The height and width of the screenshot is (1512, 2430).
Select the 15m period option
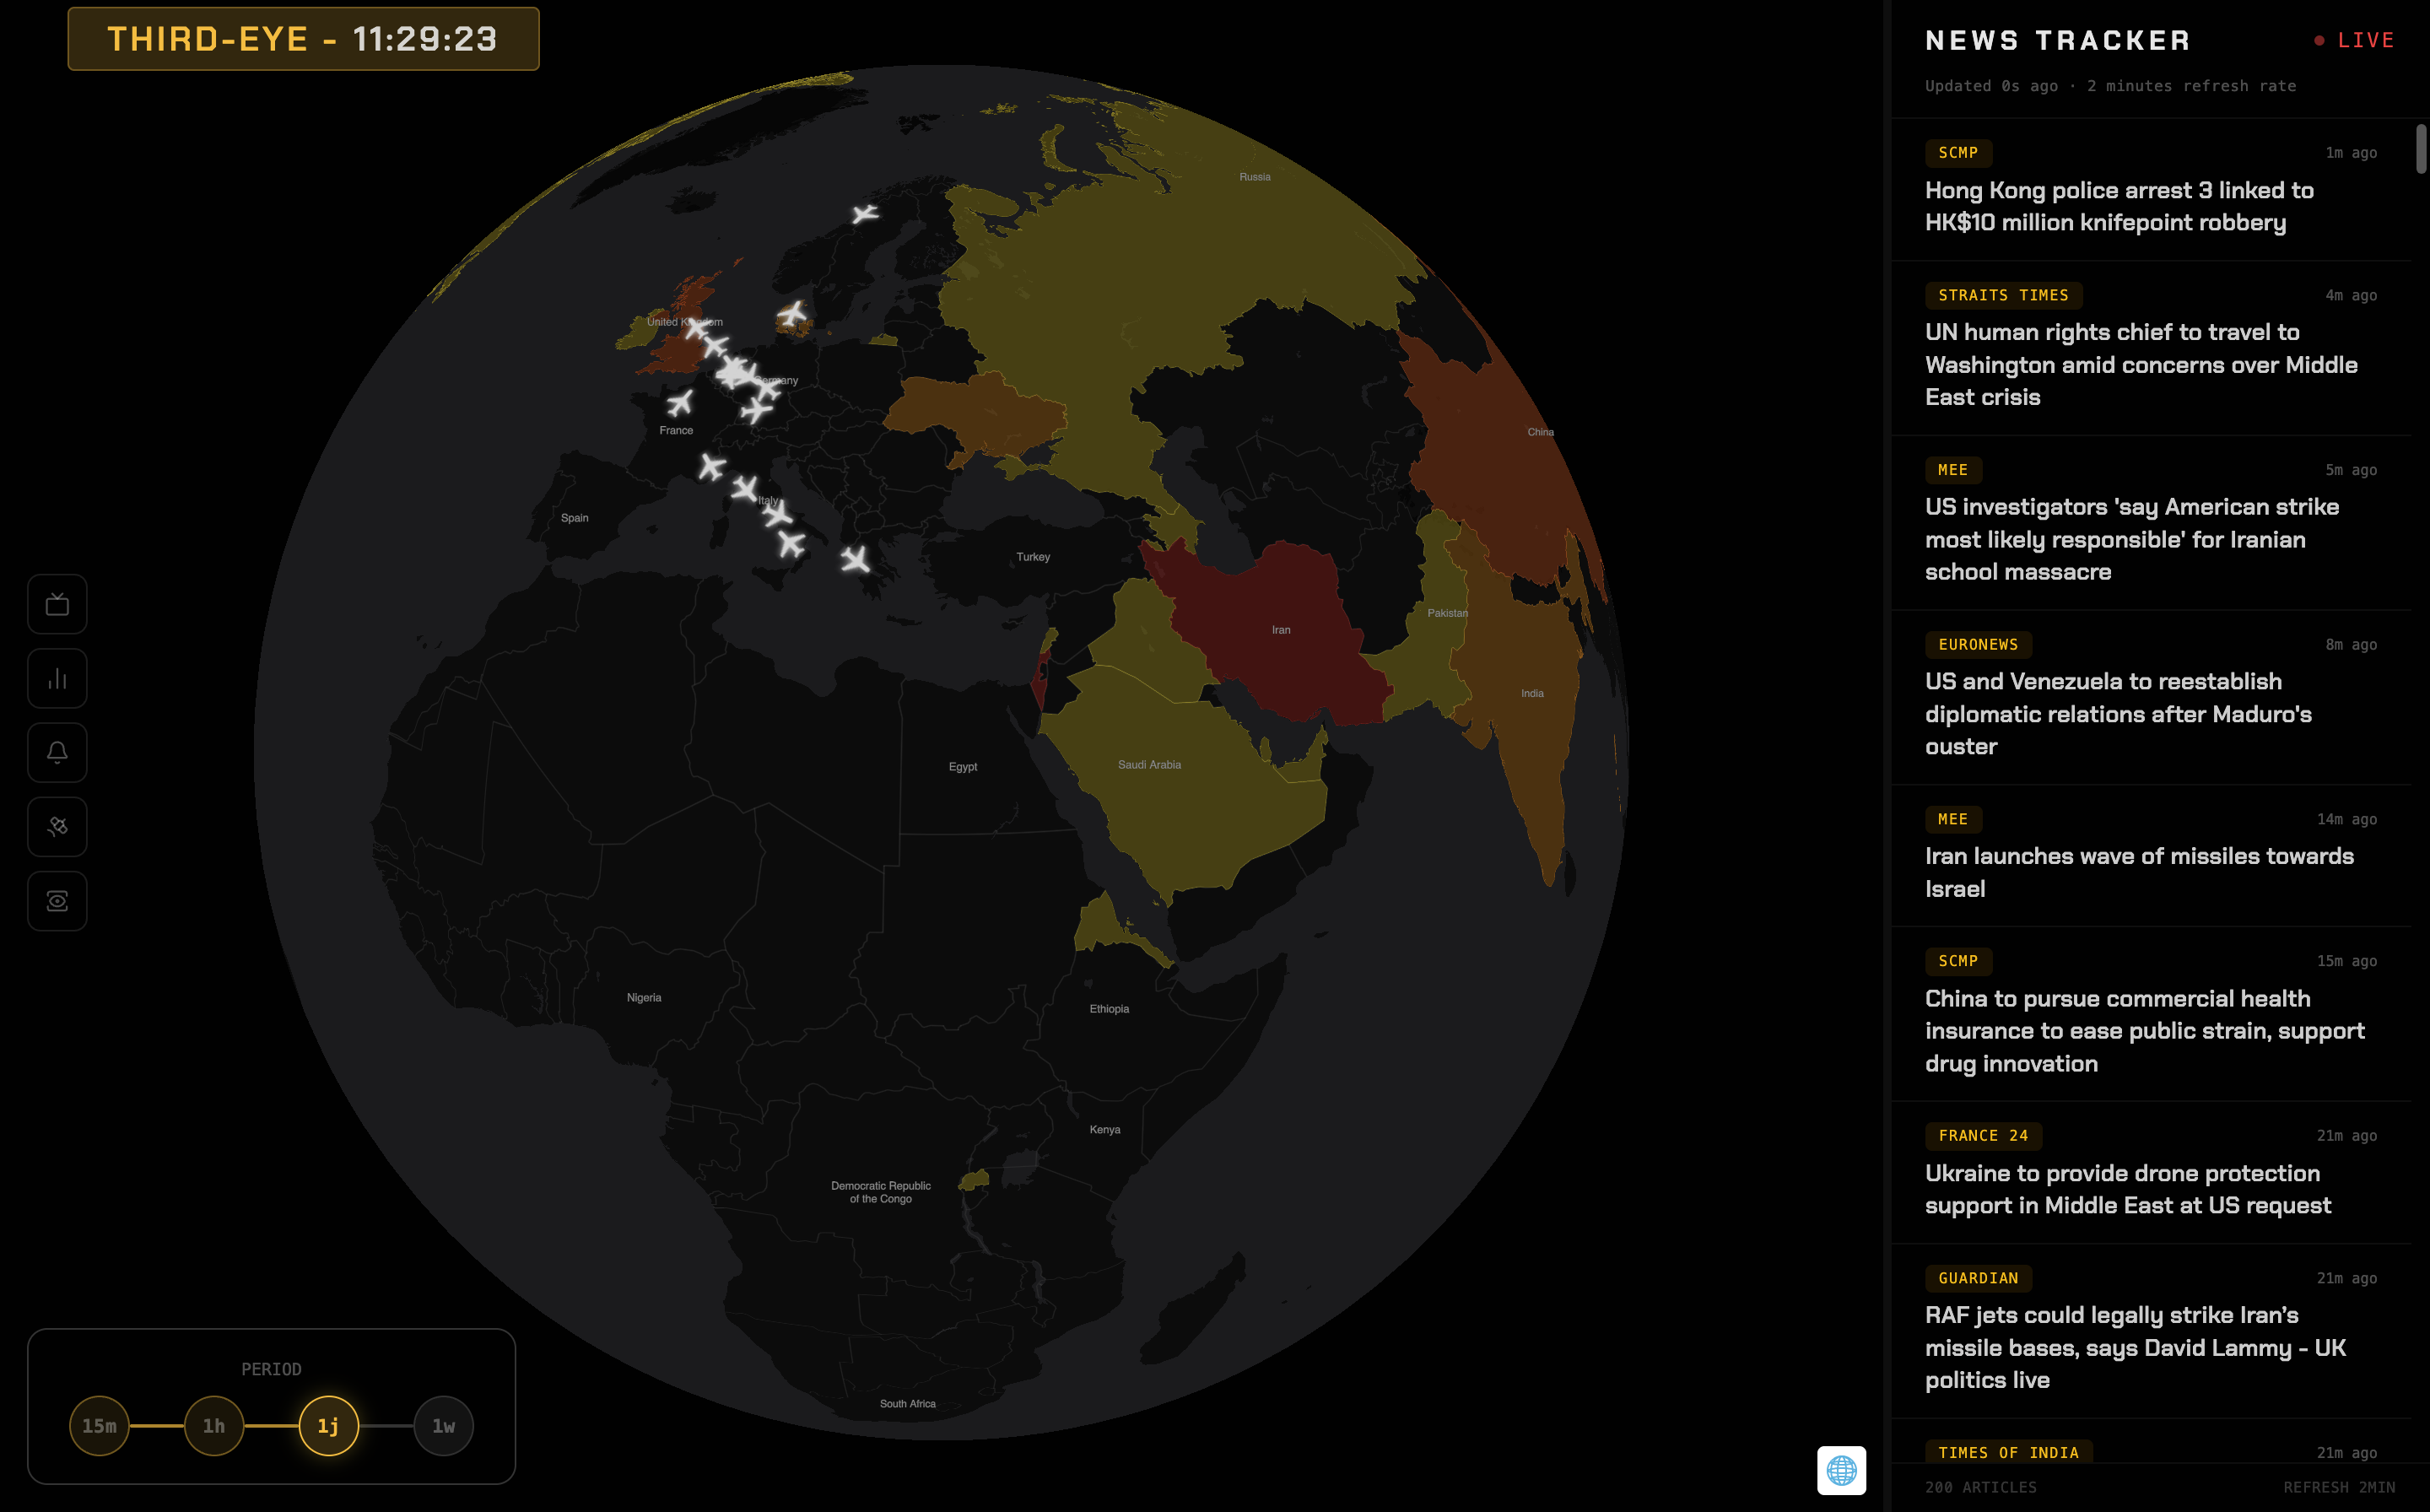tap(99, 1425)
